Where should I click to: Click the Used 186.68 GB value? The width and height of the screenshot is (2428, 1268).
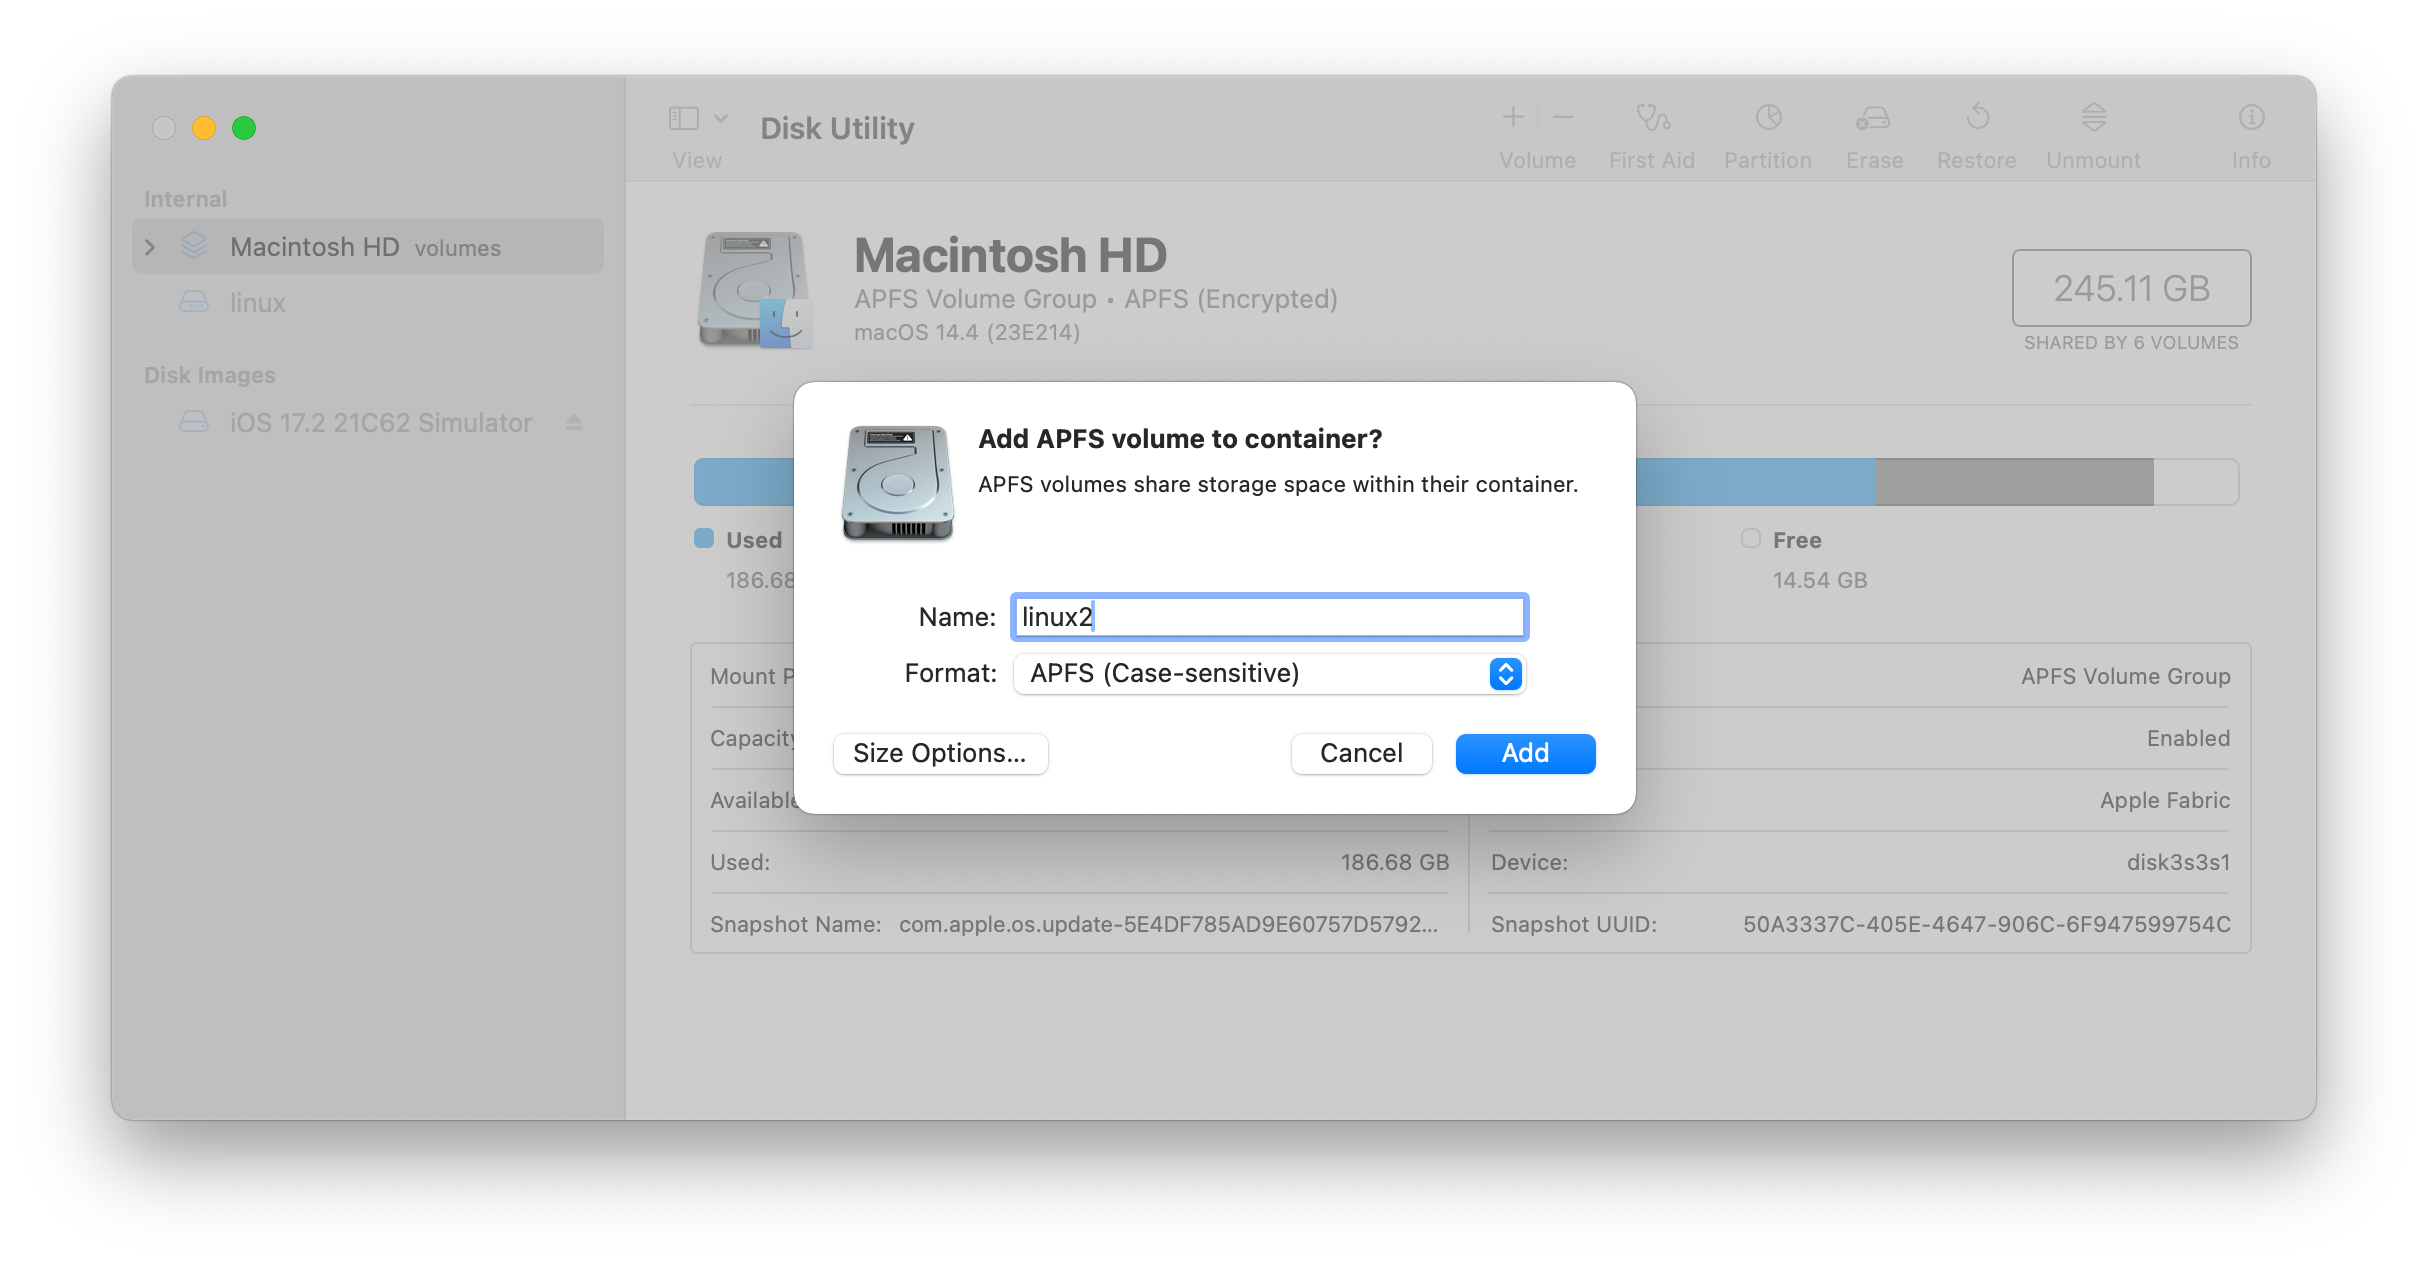[1394, 862]
